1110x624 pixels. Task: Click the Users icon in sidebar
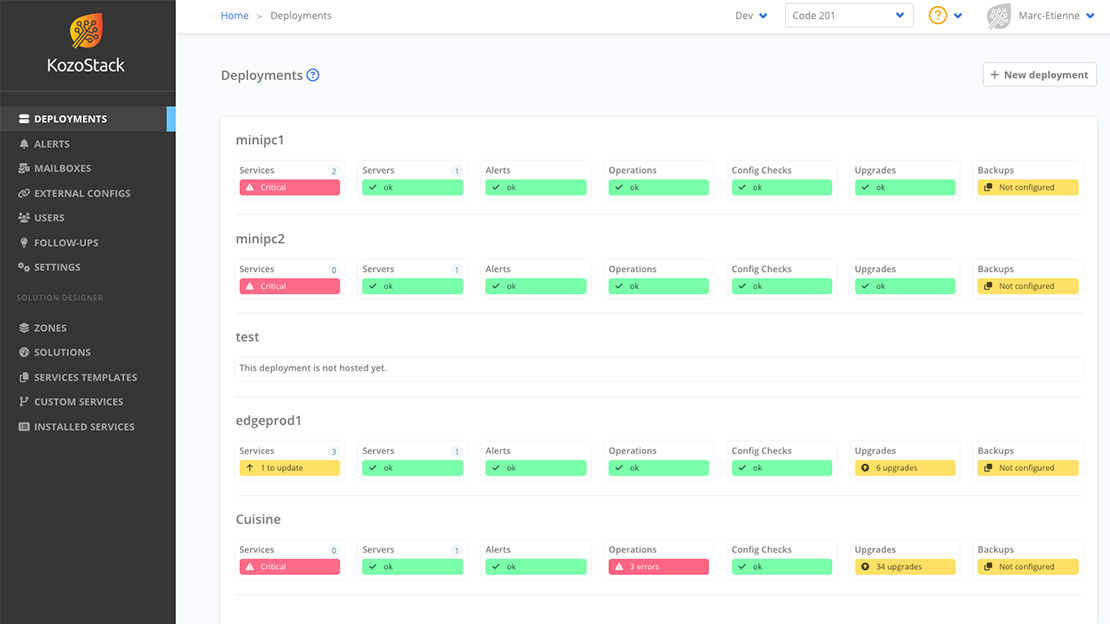[24, 217]
